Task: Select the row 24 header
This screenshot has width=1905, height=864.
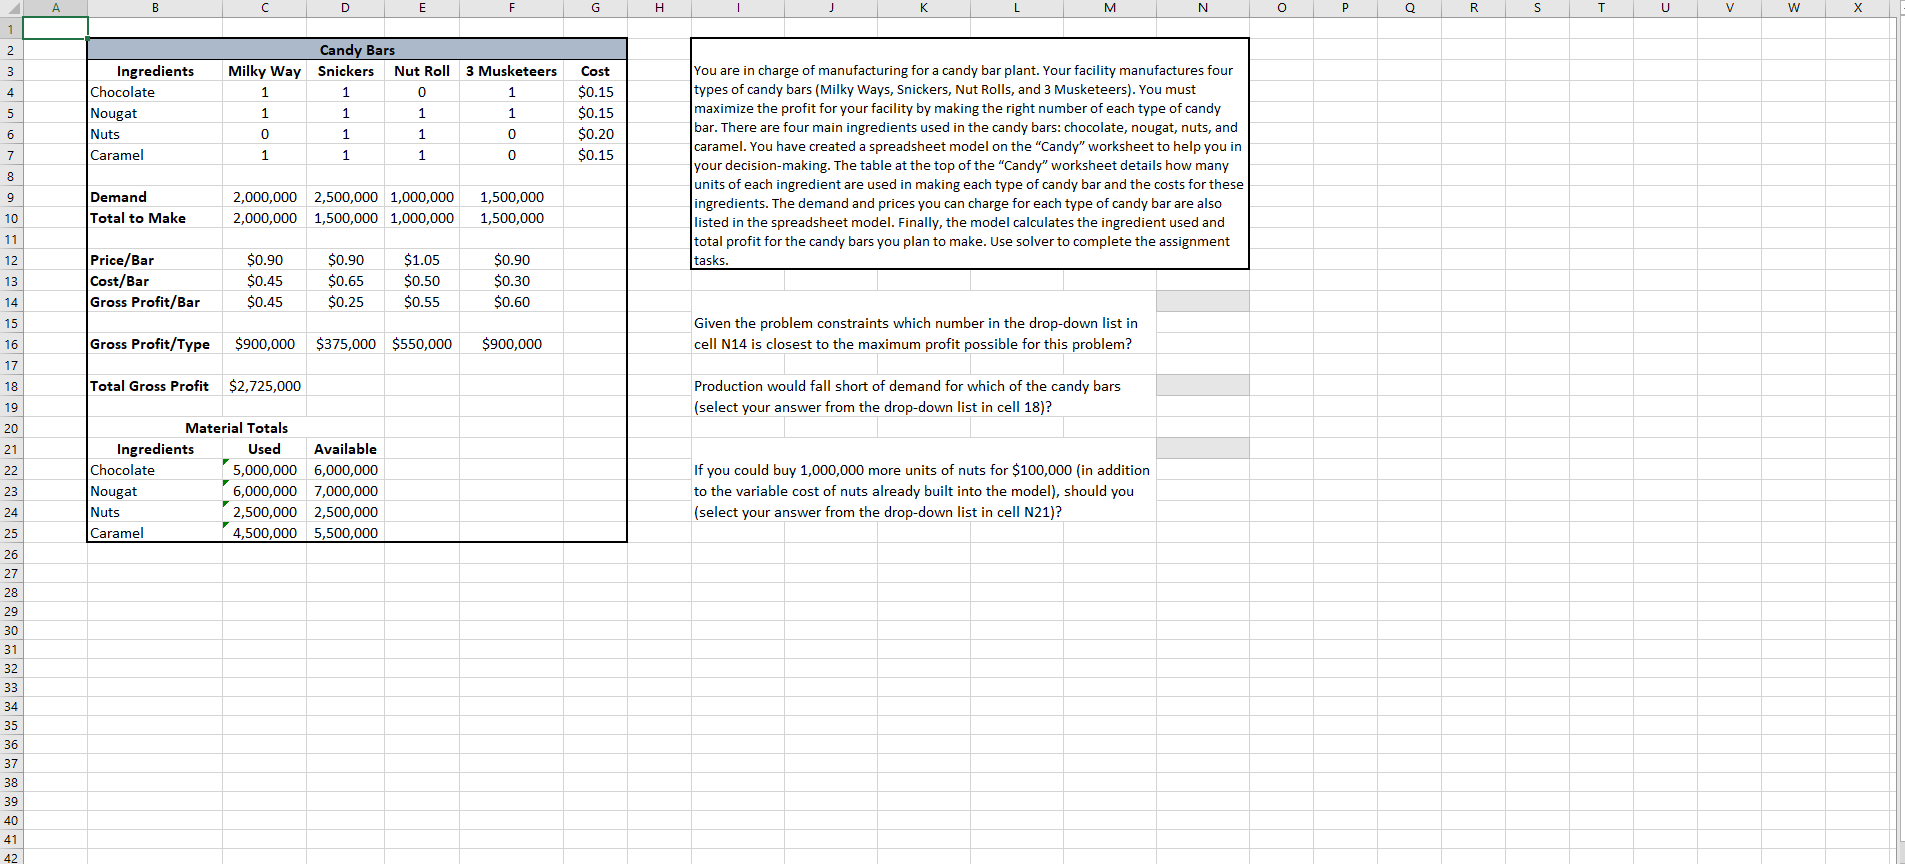Action: pos(11,512)
